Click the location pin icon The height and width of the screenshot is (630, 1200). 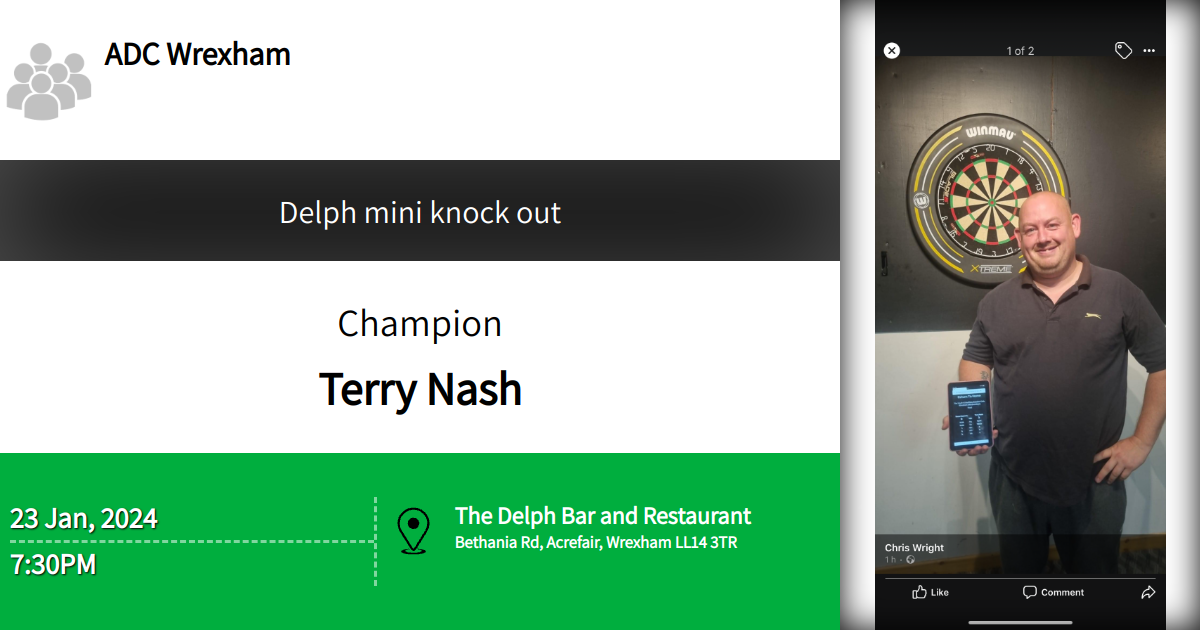415,525
